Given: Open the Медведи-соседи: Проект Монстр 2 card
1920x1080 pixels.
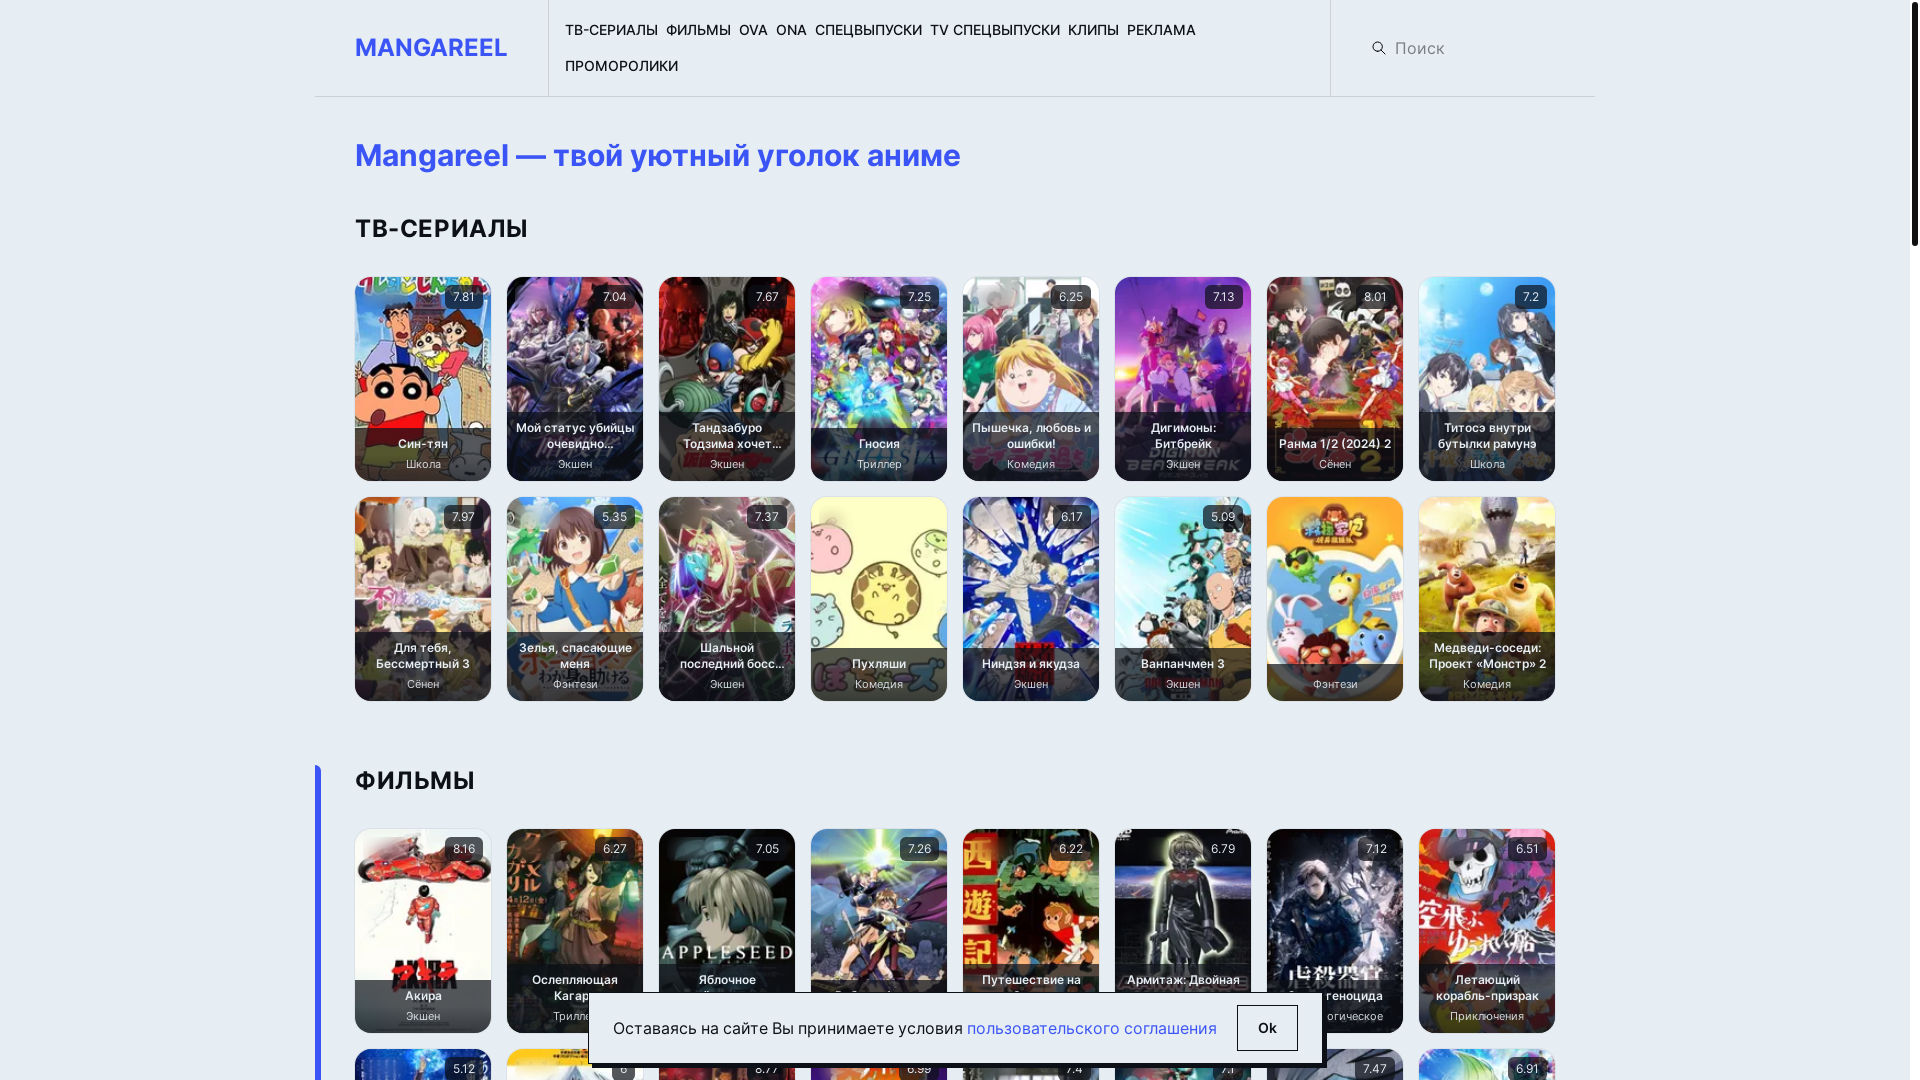Looking at the screenshot, I should coord(1487,599).
